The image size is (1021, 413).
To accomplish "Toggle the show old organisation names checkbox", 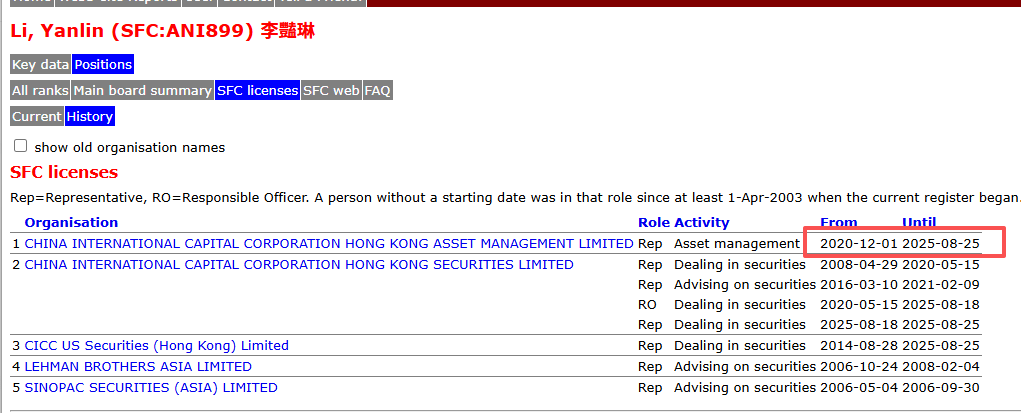I will (20, 146).
